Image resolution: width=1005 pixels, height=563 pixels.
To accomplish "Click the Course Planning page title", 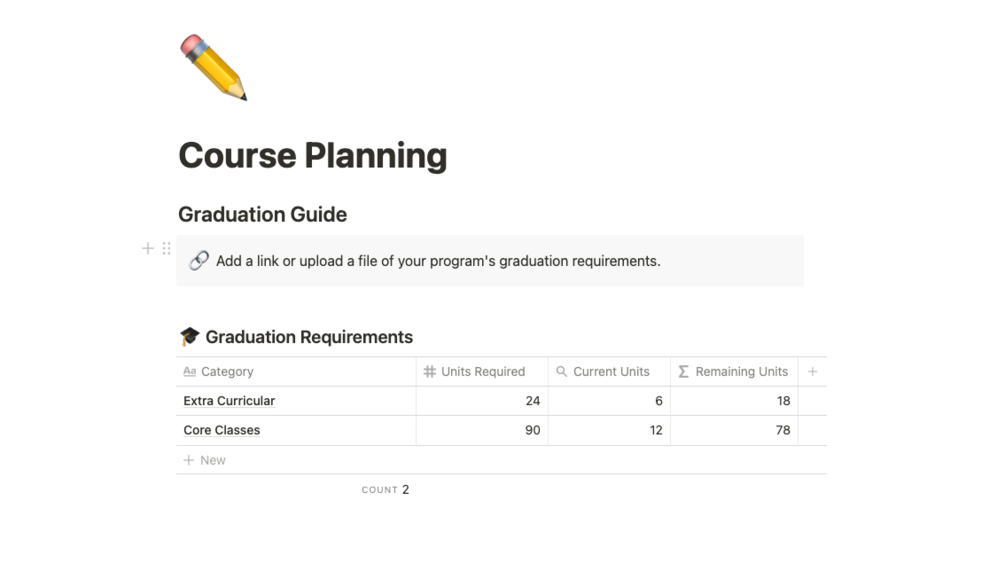I will pos(312,156).
